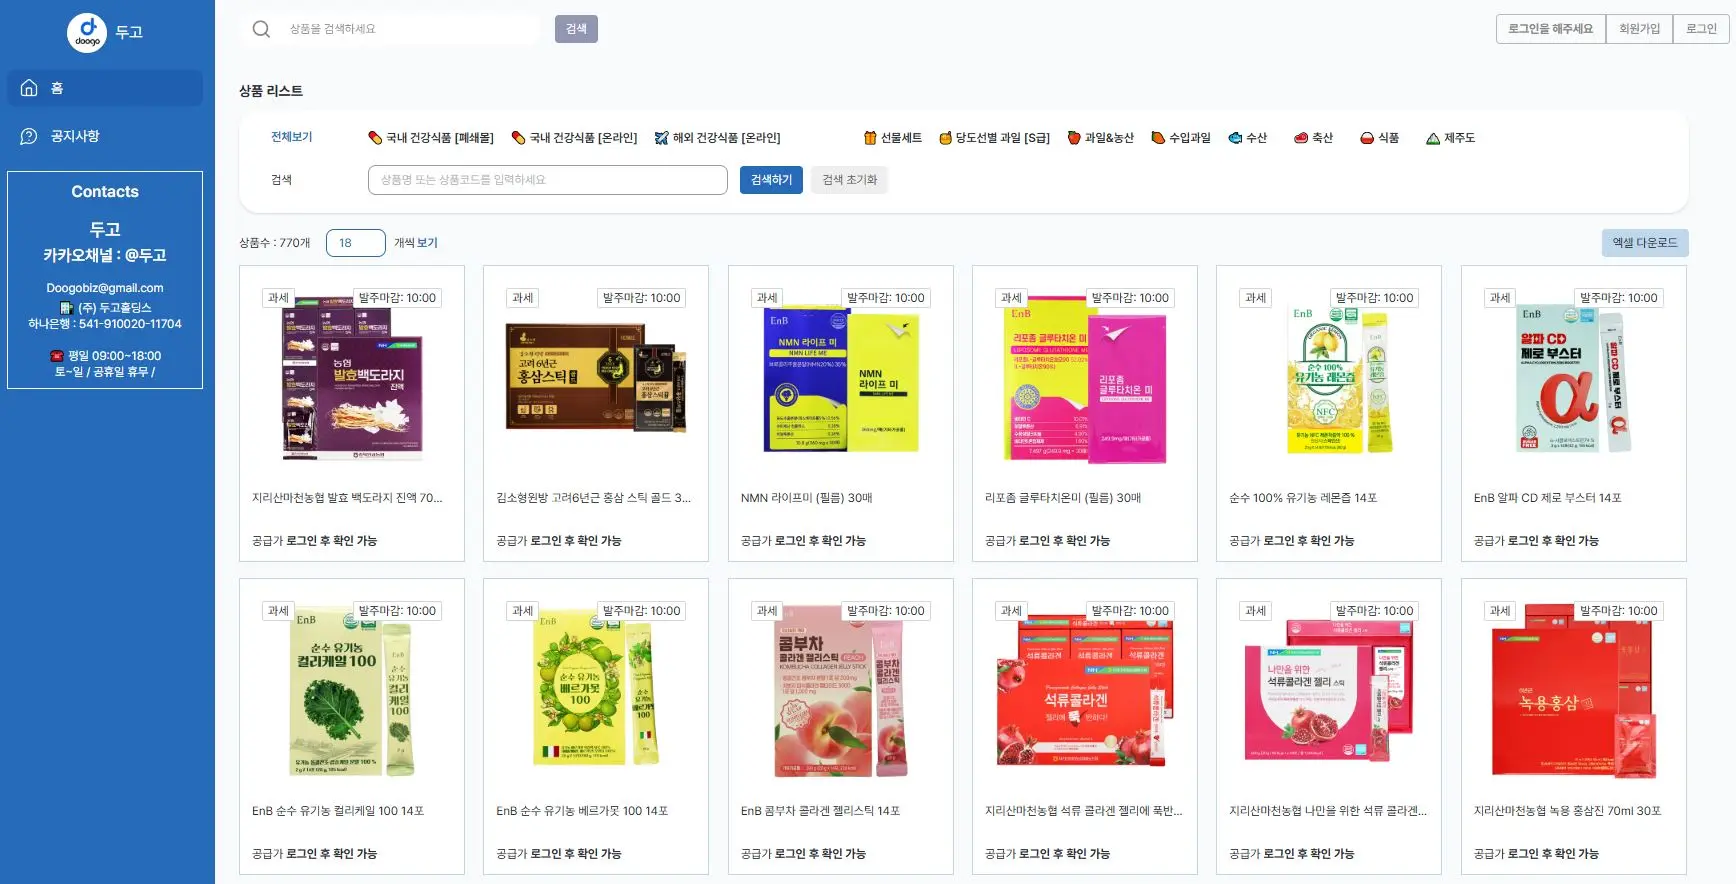Click product title EnB 순수 유기농 베르가못 100 14포
Viewport: 1736px width, 884px height.
click(x=582, y=811)
